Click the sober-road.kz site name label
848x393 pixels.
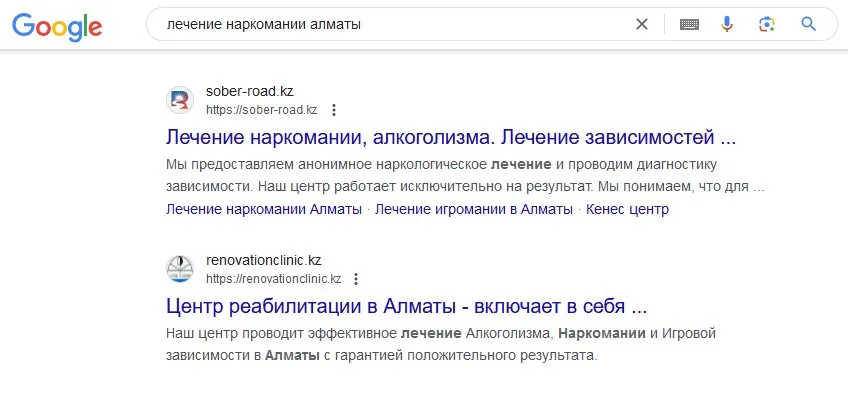[250, 91]
